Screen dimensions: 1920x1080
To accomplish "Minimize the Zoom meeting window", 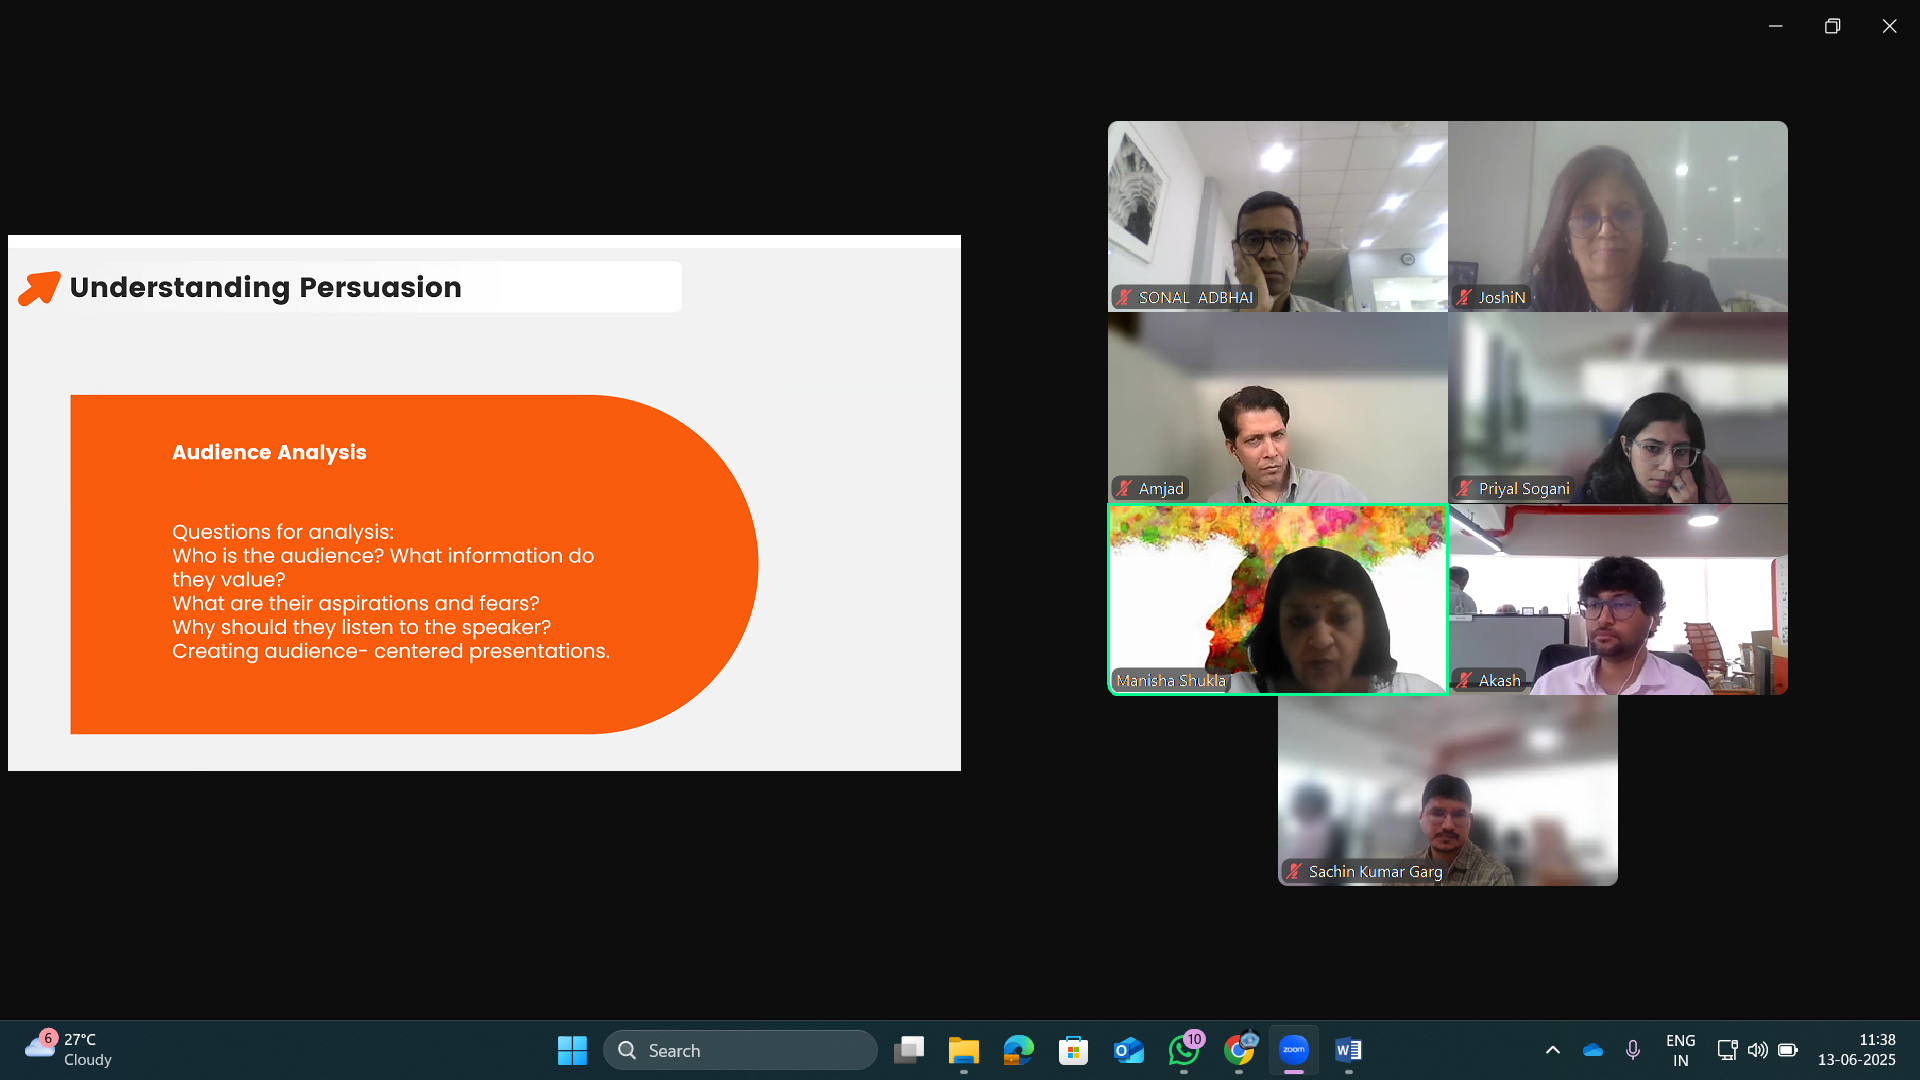I will pos(1775,26).
